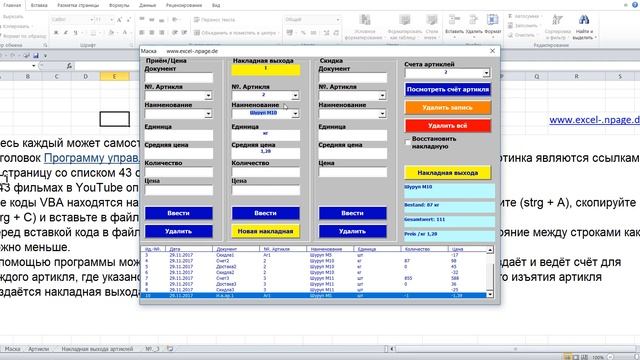Open Программу управ... hyperlink in worksheet text
640x360 pixels.
point(91,158)
